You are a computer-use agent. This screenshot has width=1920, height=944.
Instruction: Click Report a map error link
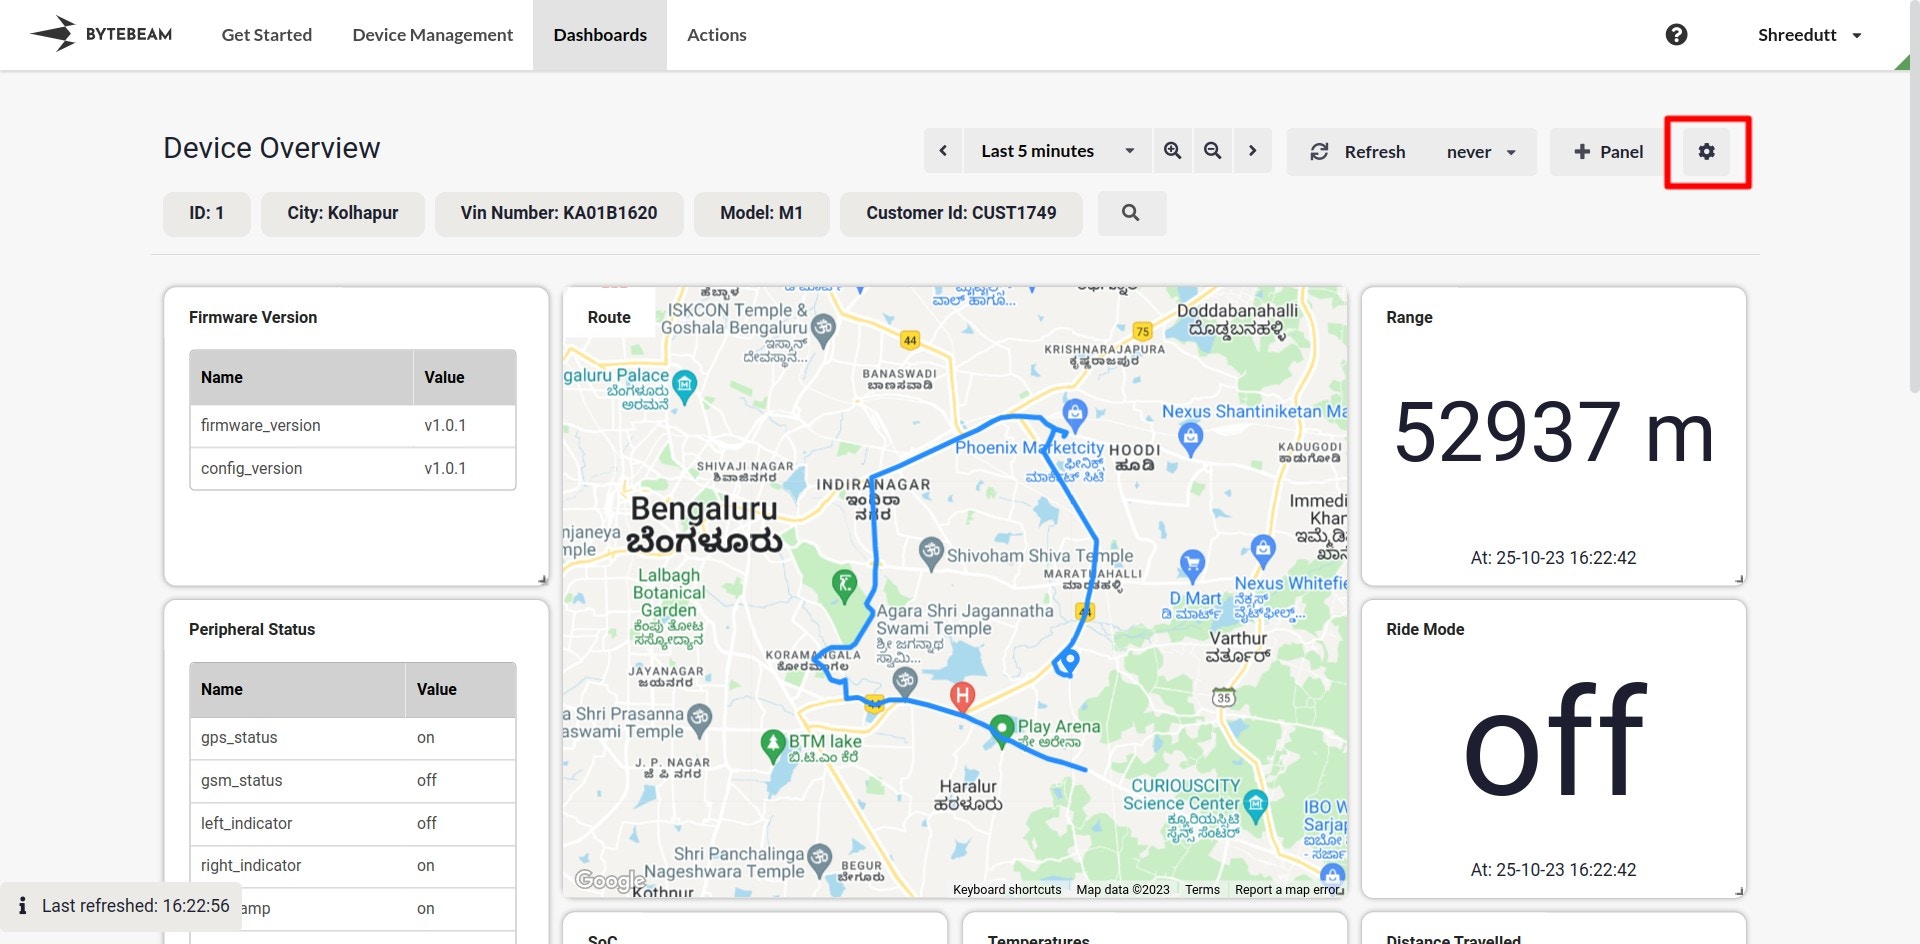tap(1288, 890)
